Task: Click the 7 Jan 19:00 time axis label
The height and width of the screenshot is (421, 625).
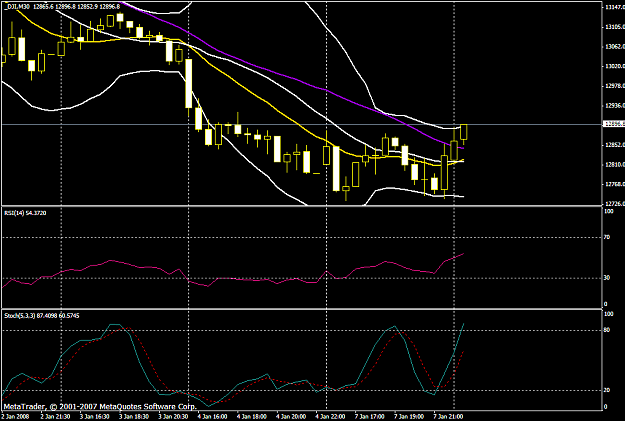Action: click(x=410, y=417)
